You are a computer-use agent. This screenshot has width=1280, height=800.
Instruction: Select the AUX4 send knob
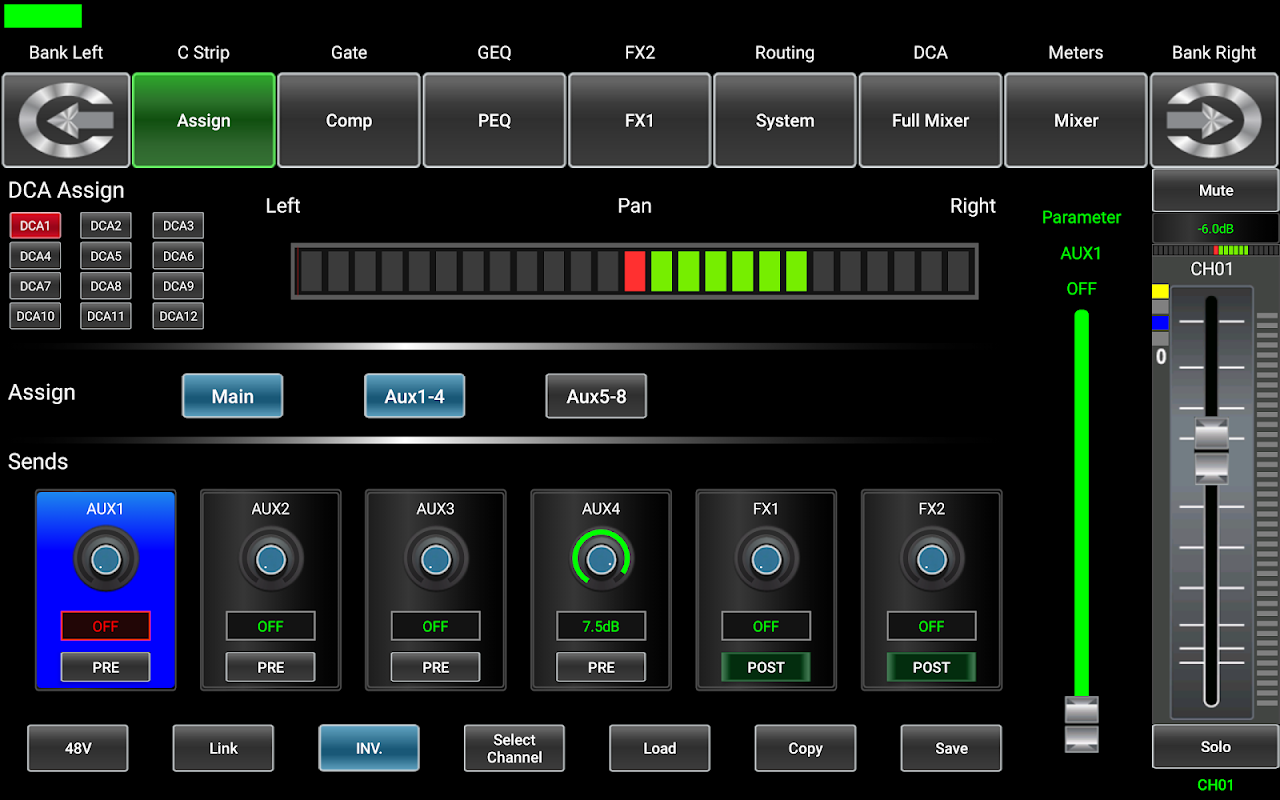point(601,560)
